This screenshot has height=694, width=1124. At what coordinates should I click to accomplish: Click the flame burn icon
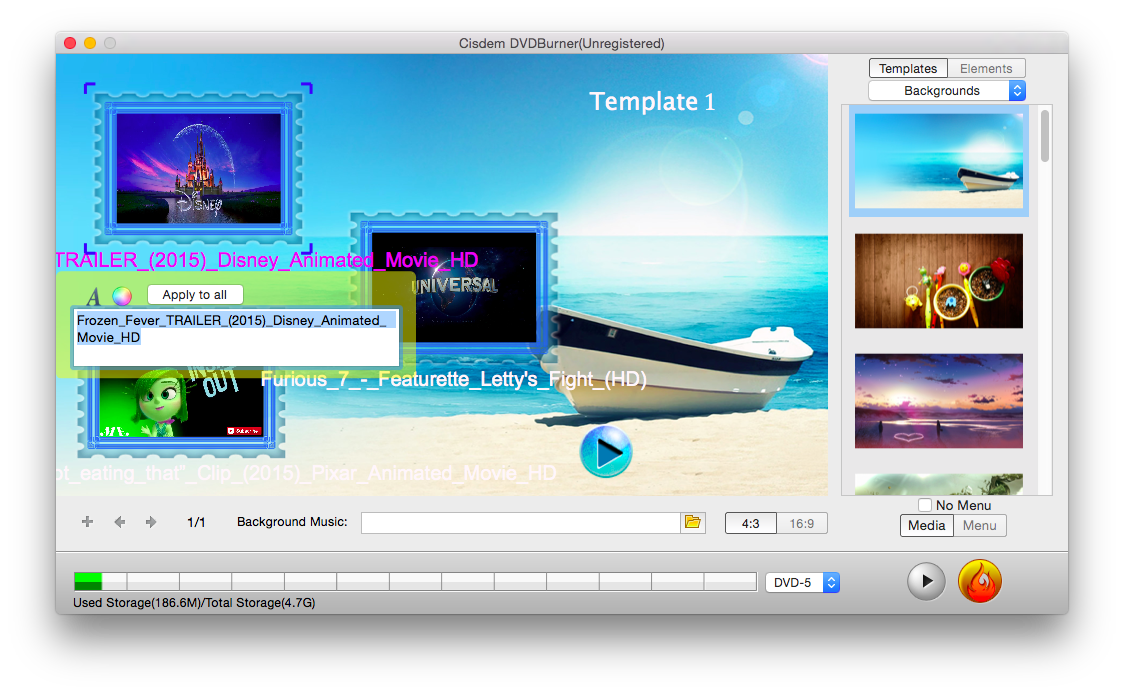coord(979,581)
